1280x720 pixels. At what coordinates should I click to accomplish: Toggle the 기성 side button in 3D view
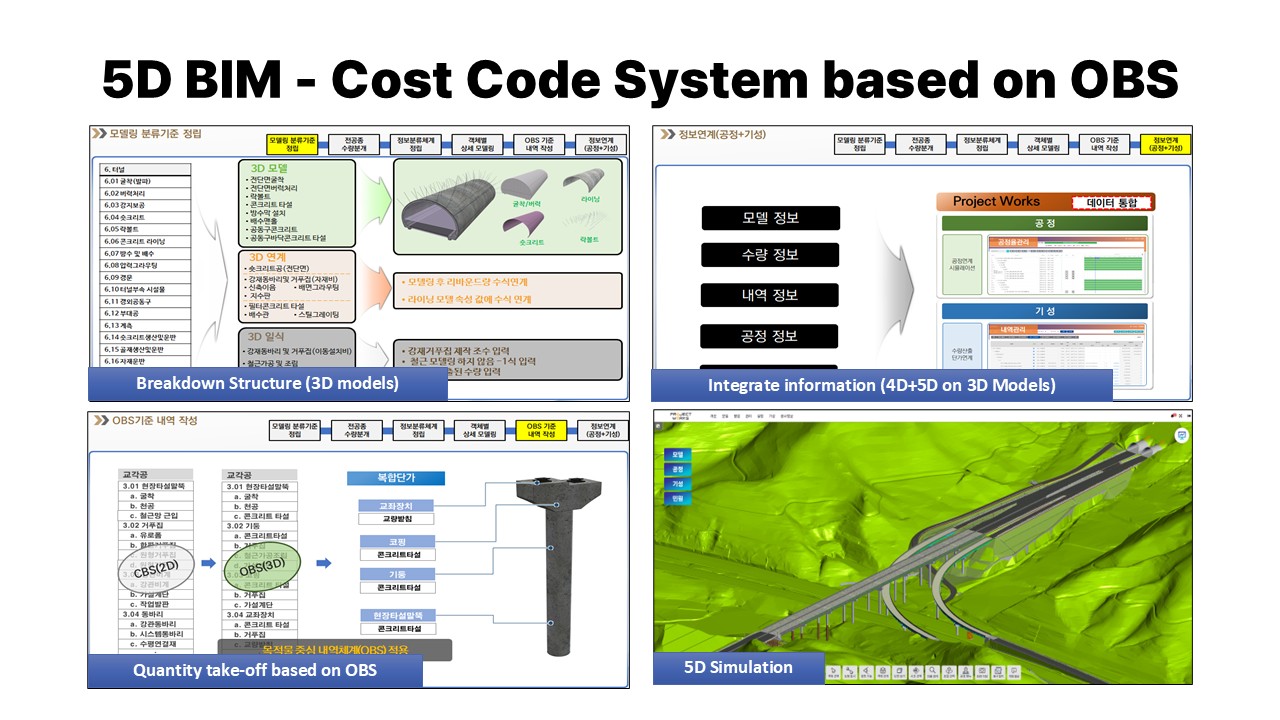click(x=678, y=483)
